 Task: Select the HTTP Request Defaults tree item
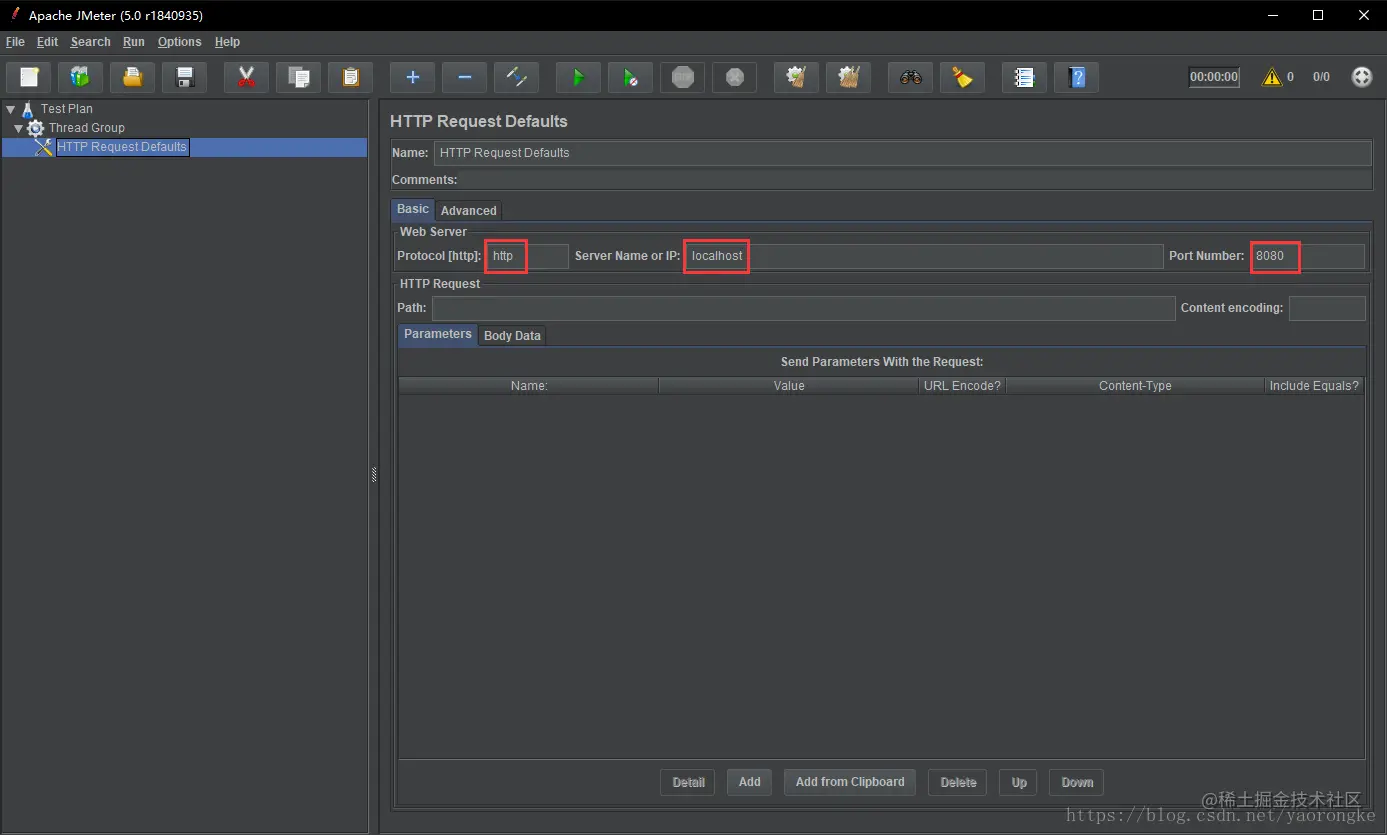[122, 147]
